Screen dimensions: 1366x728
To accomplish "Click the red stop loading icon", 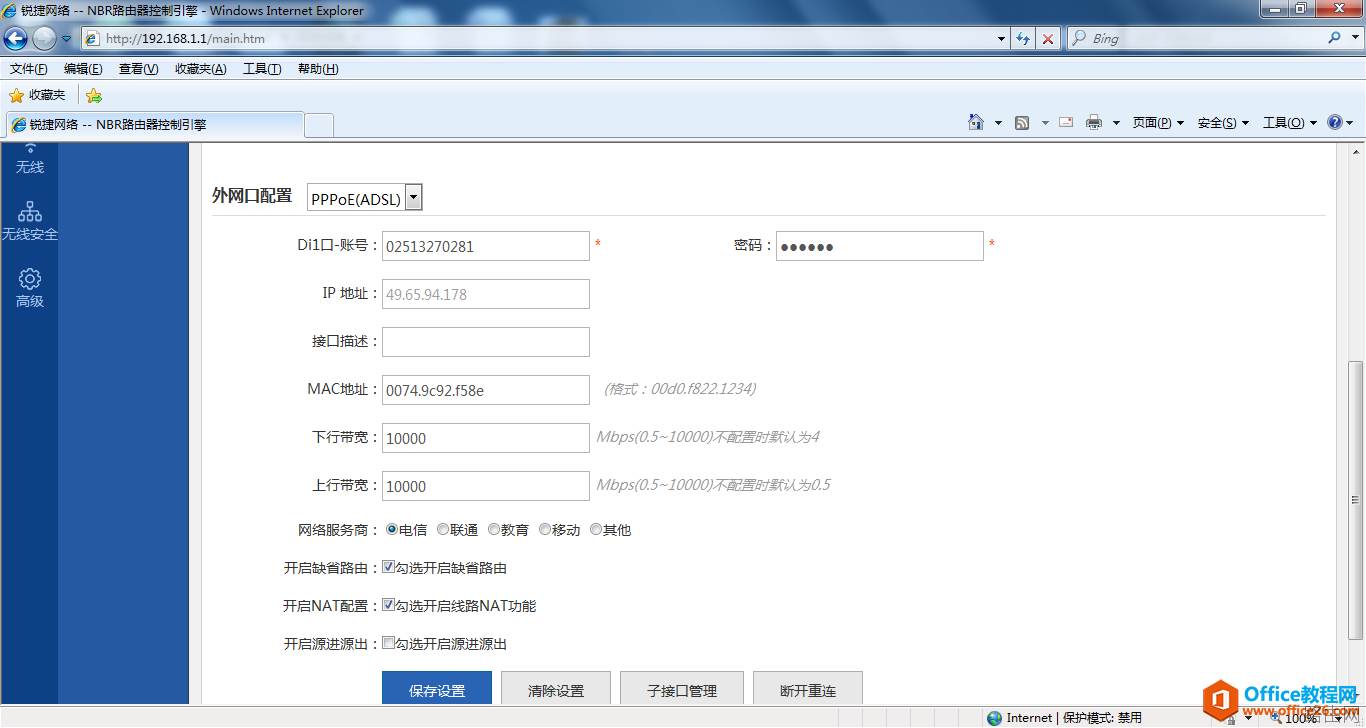I will coord(1047,39).
